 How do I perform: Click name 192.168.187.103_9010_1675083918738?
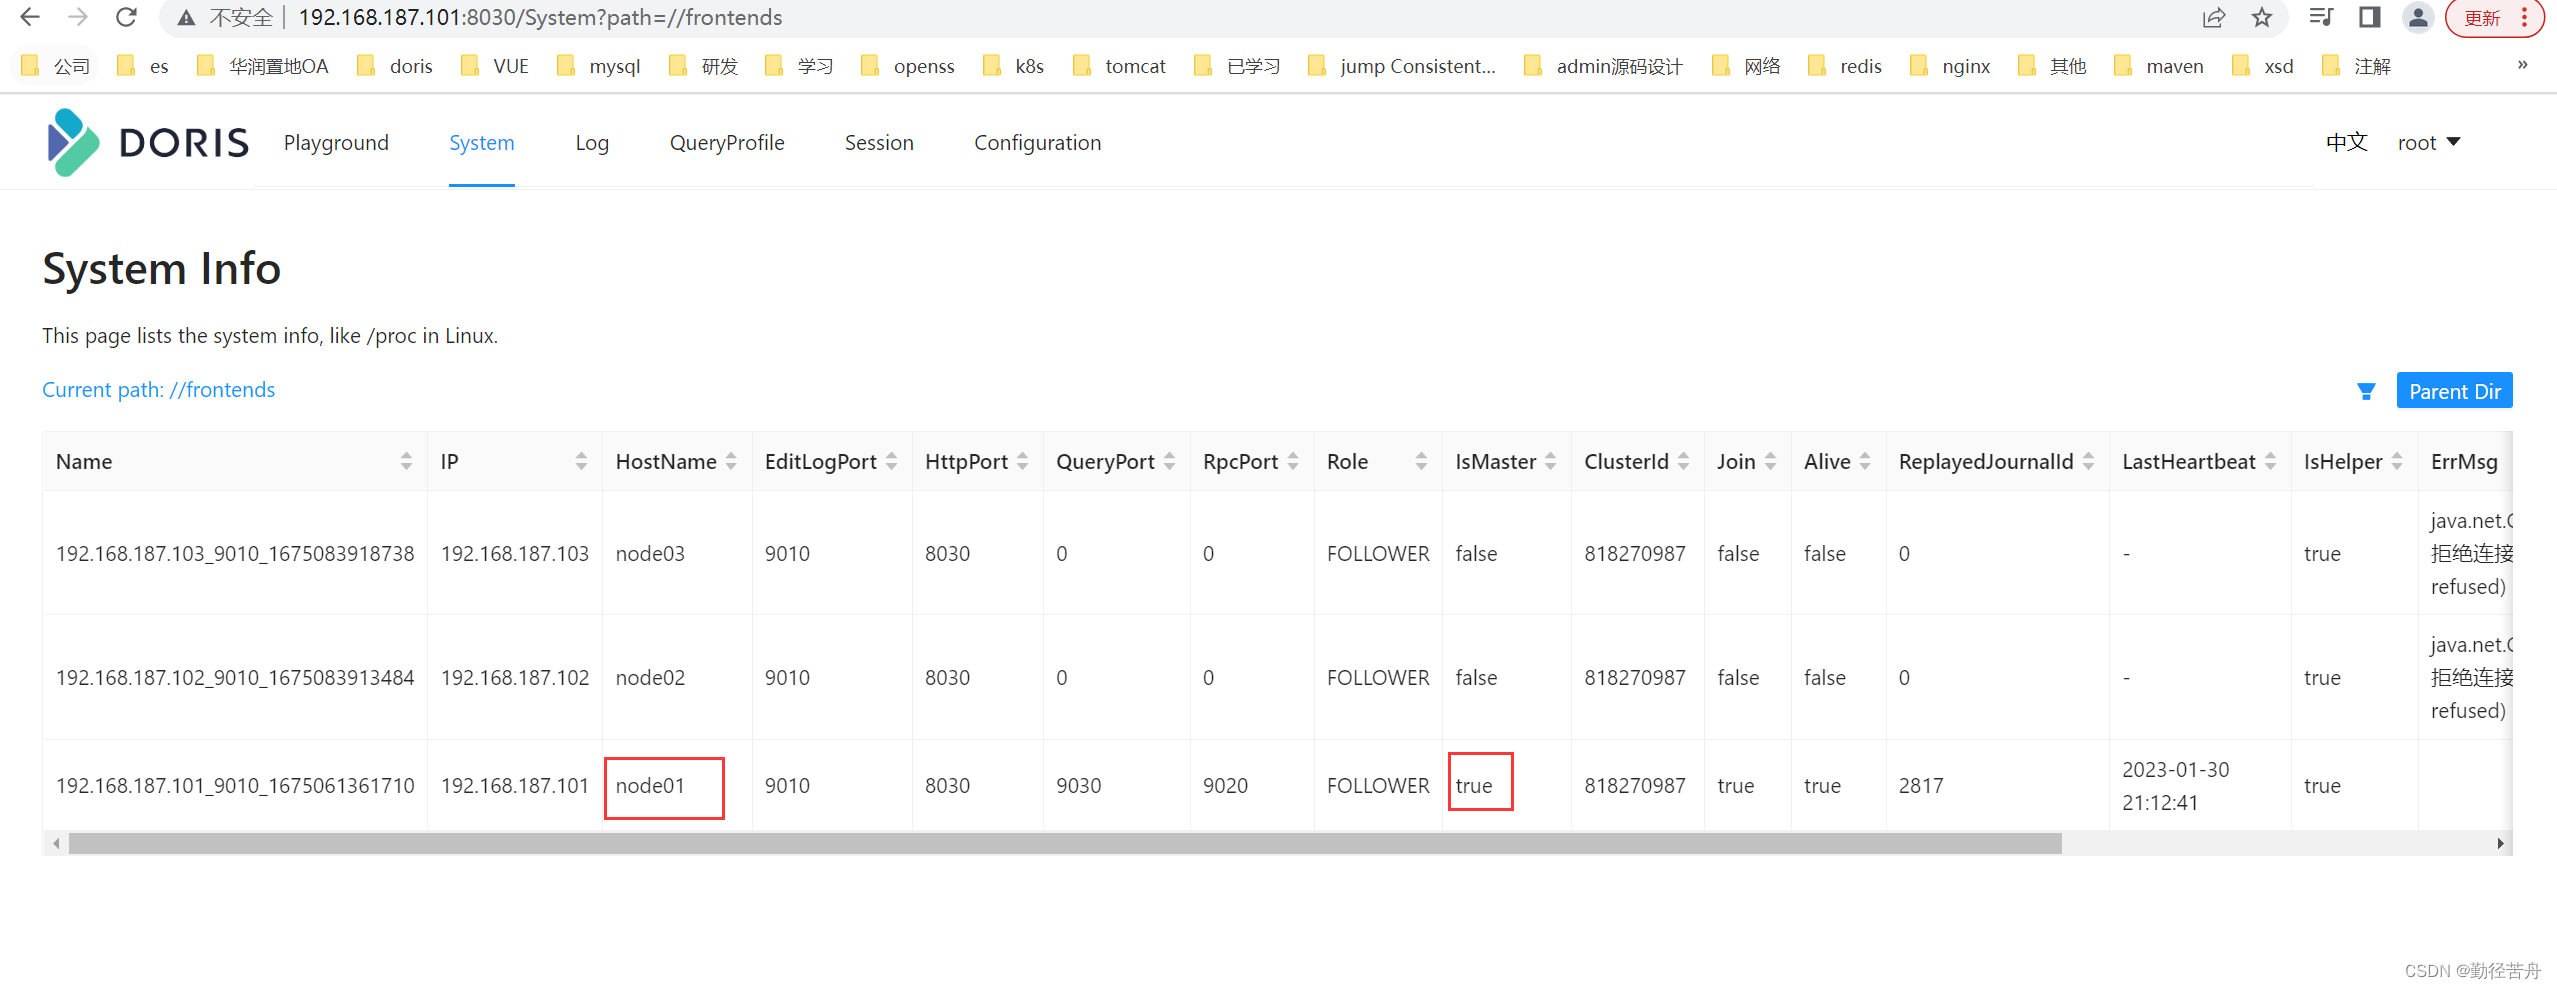[x=235, y=553]
